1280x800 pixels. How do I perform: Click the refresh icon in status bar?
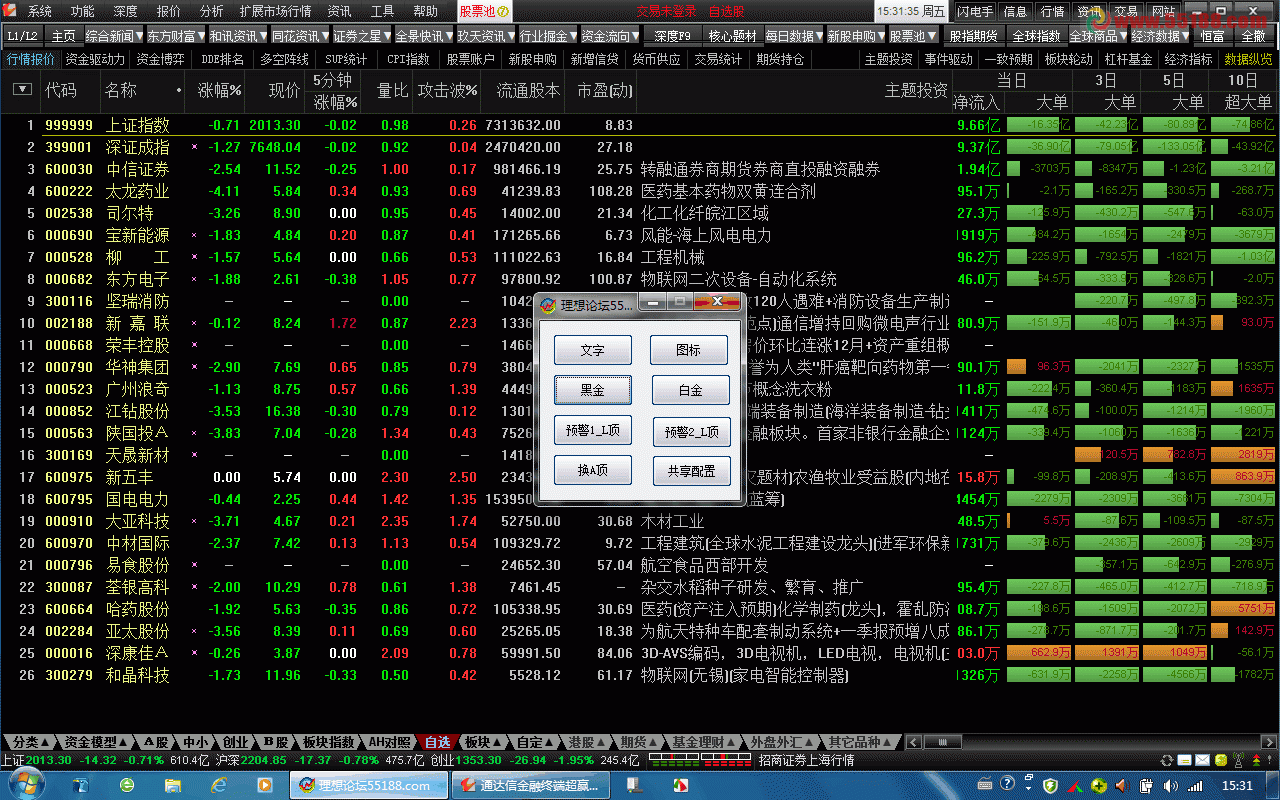coord(1166,760)
